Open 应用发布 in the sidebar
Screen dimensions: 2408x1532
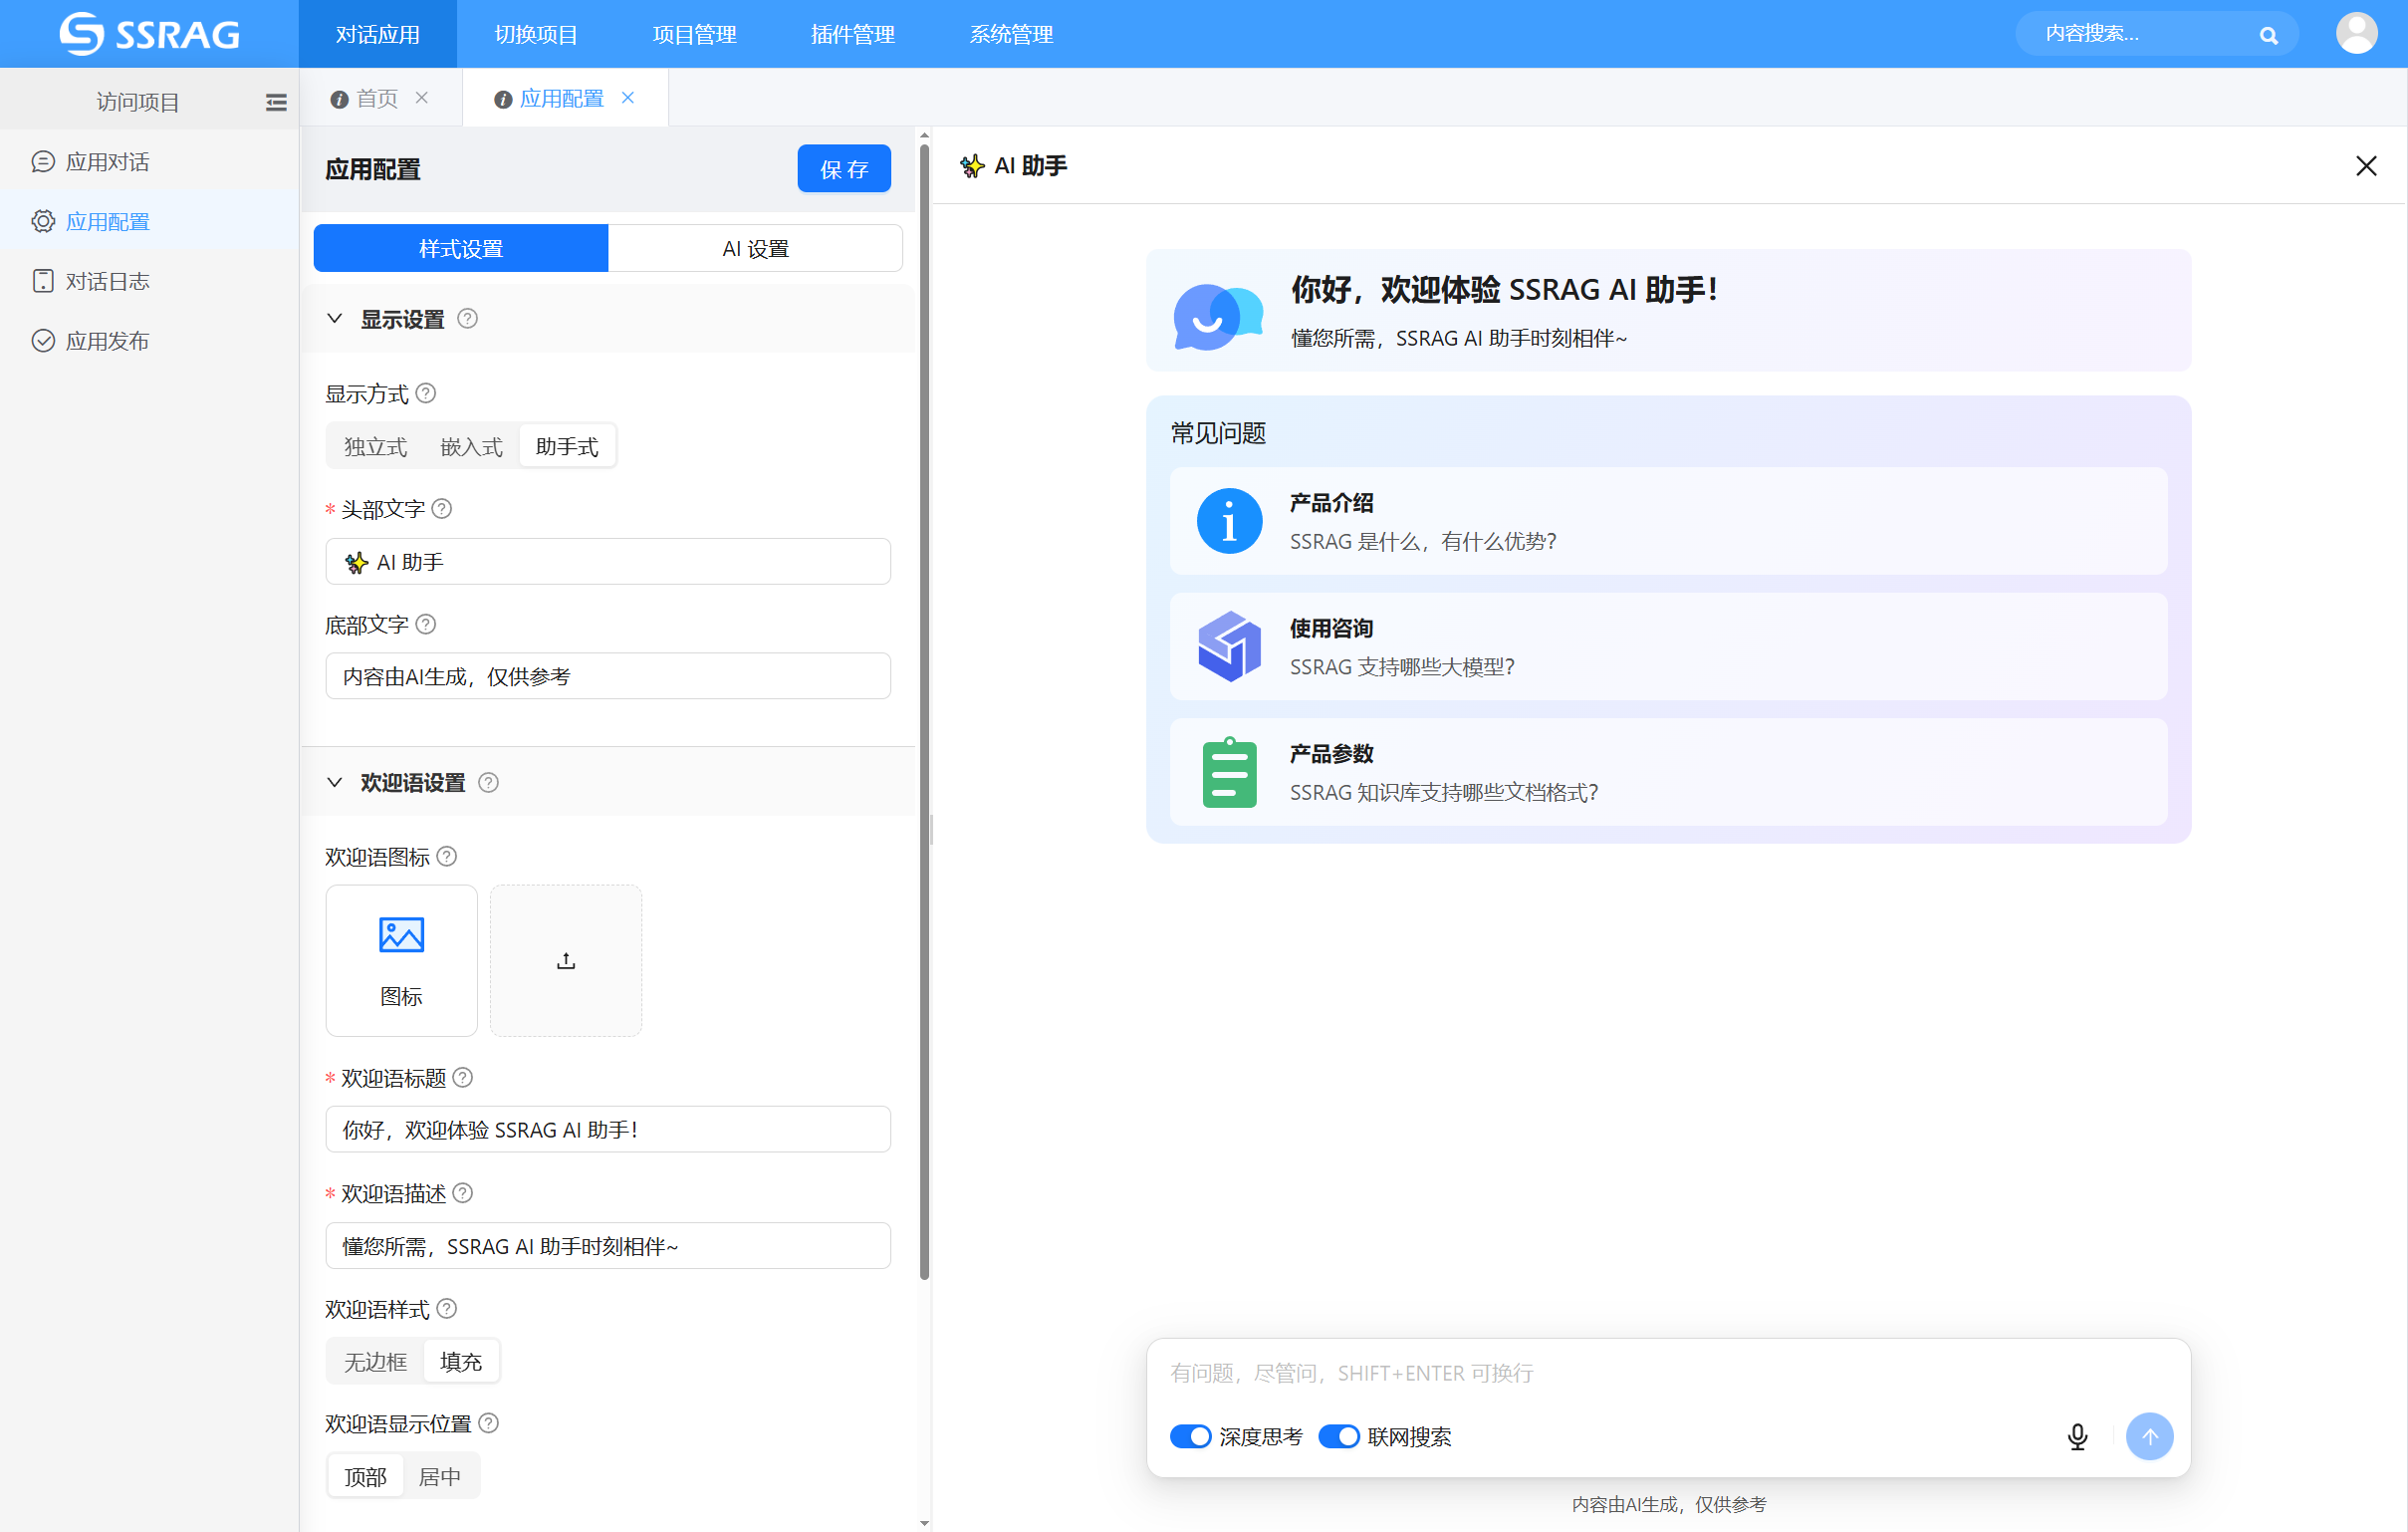150,342
